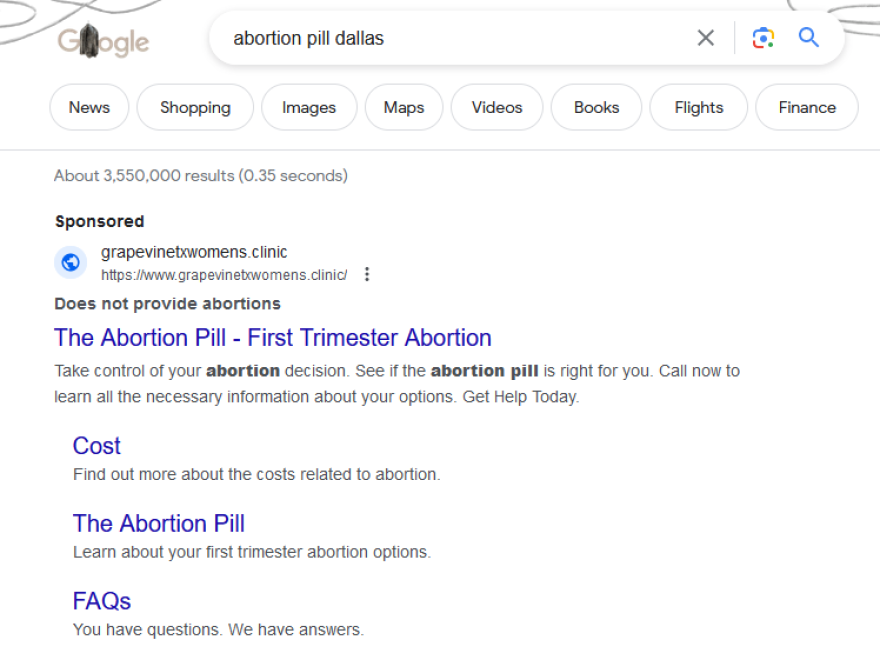Viewport: 880px width, 660px height.
Task: Filter results by Shopping
Action: tap(195, 107)
